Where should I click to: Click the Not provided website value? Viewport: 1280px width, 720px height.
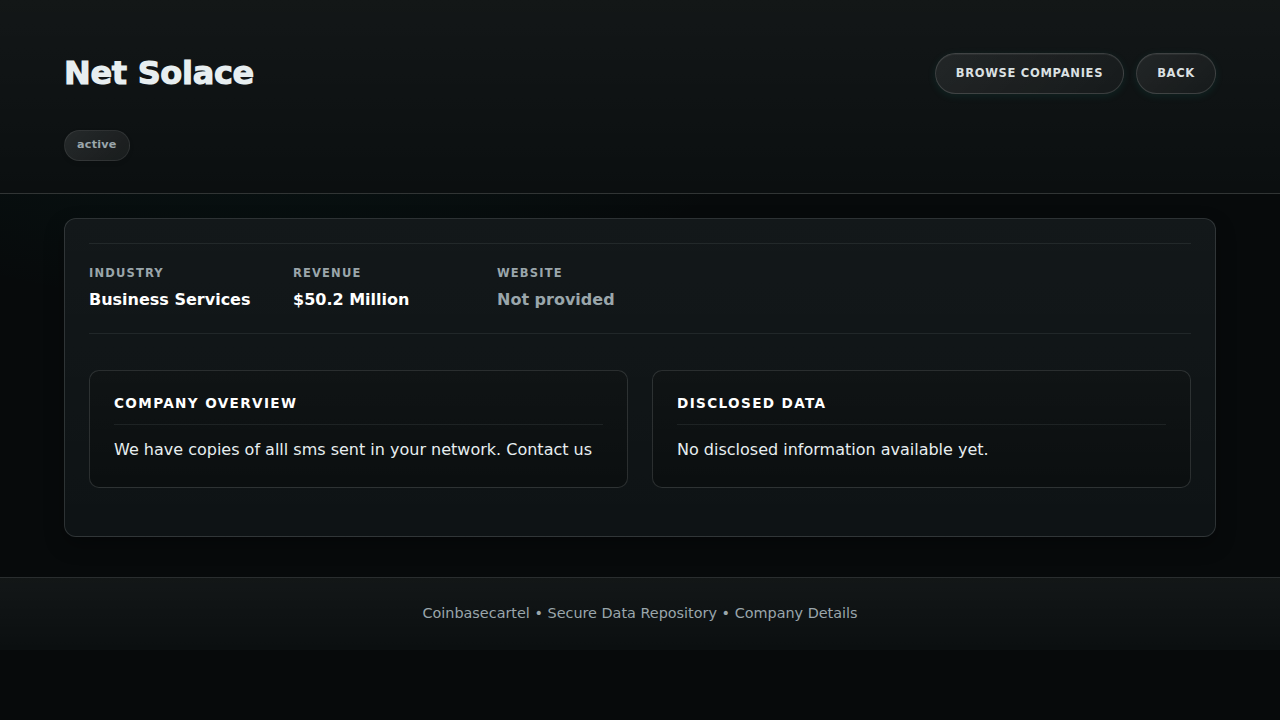point(555,300)
